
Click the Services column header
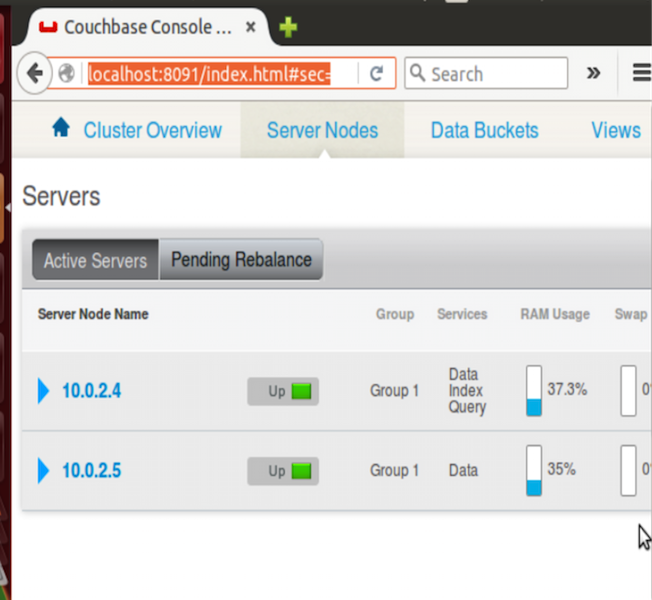(x=462, y=314)
